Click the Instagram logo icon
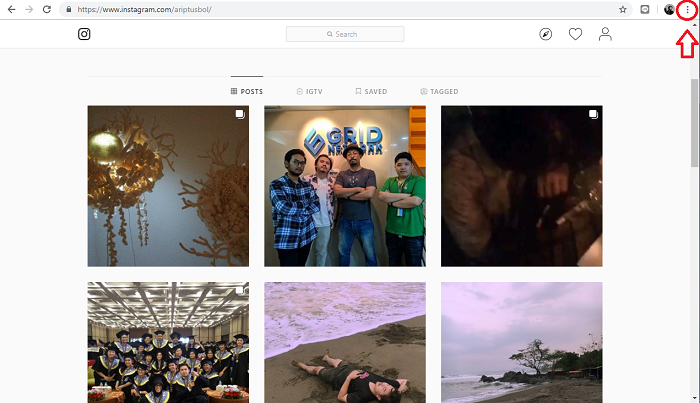The image size is (700, 403). [84, 34]
